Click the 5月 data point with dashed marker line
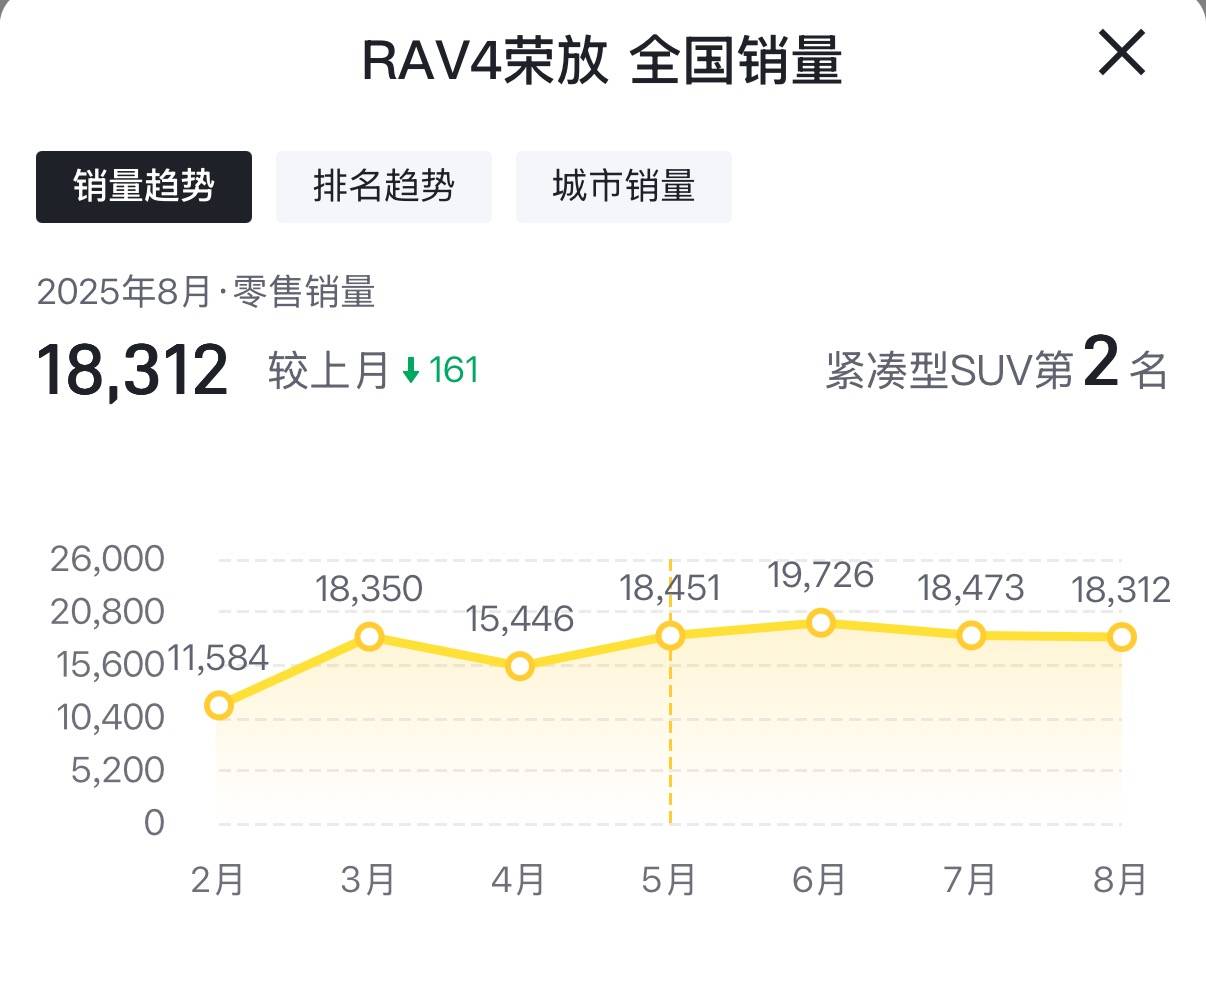Viewport: 1206px width, 1002px height. click(x=669, y=634)
